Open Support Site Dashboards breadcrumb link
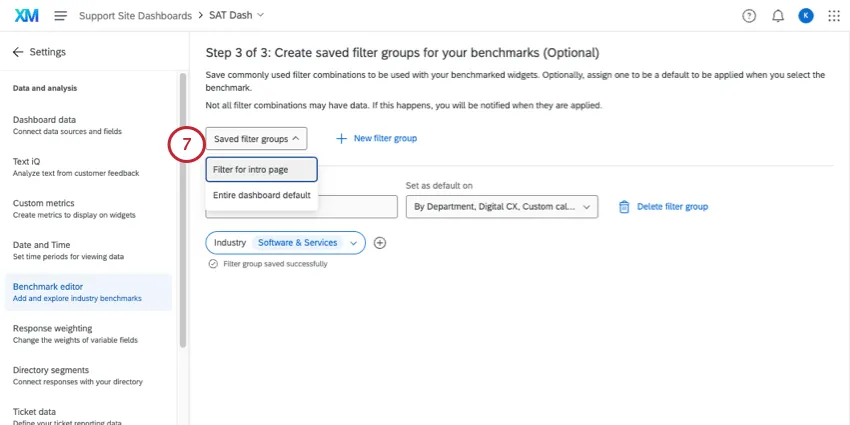The width and height of the screenshot is (850, 425). [x=135, y=16]
